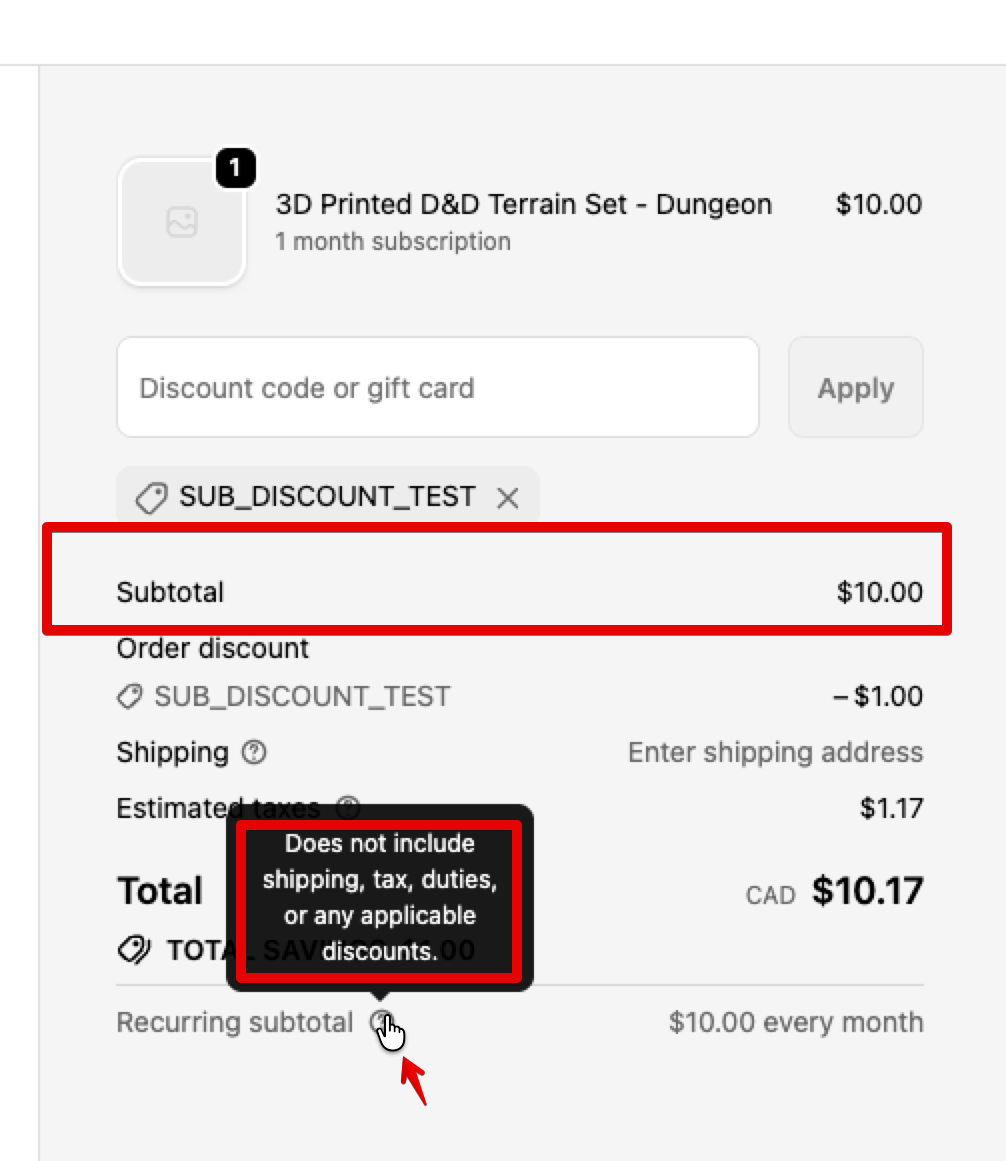Click the 3D Printed D&D Terrain Set title
This screenshot has height=1161, width=1006.
pos(524,205)
